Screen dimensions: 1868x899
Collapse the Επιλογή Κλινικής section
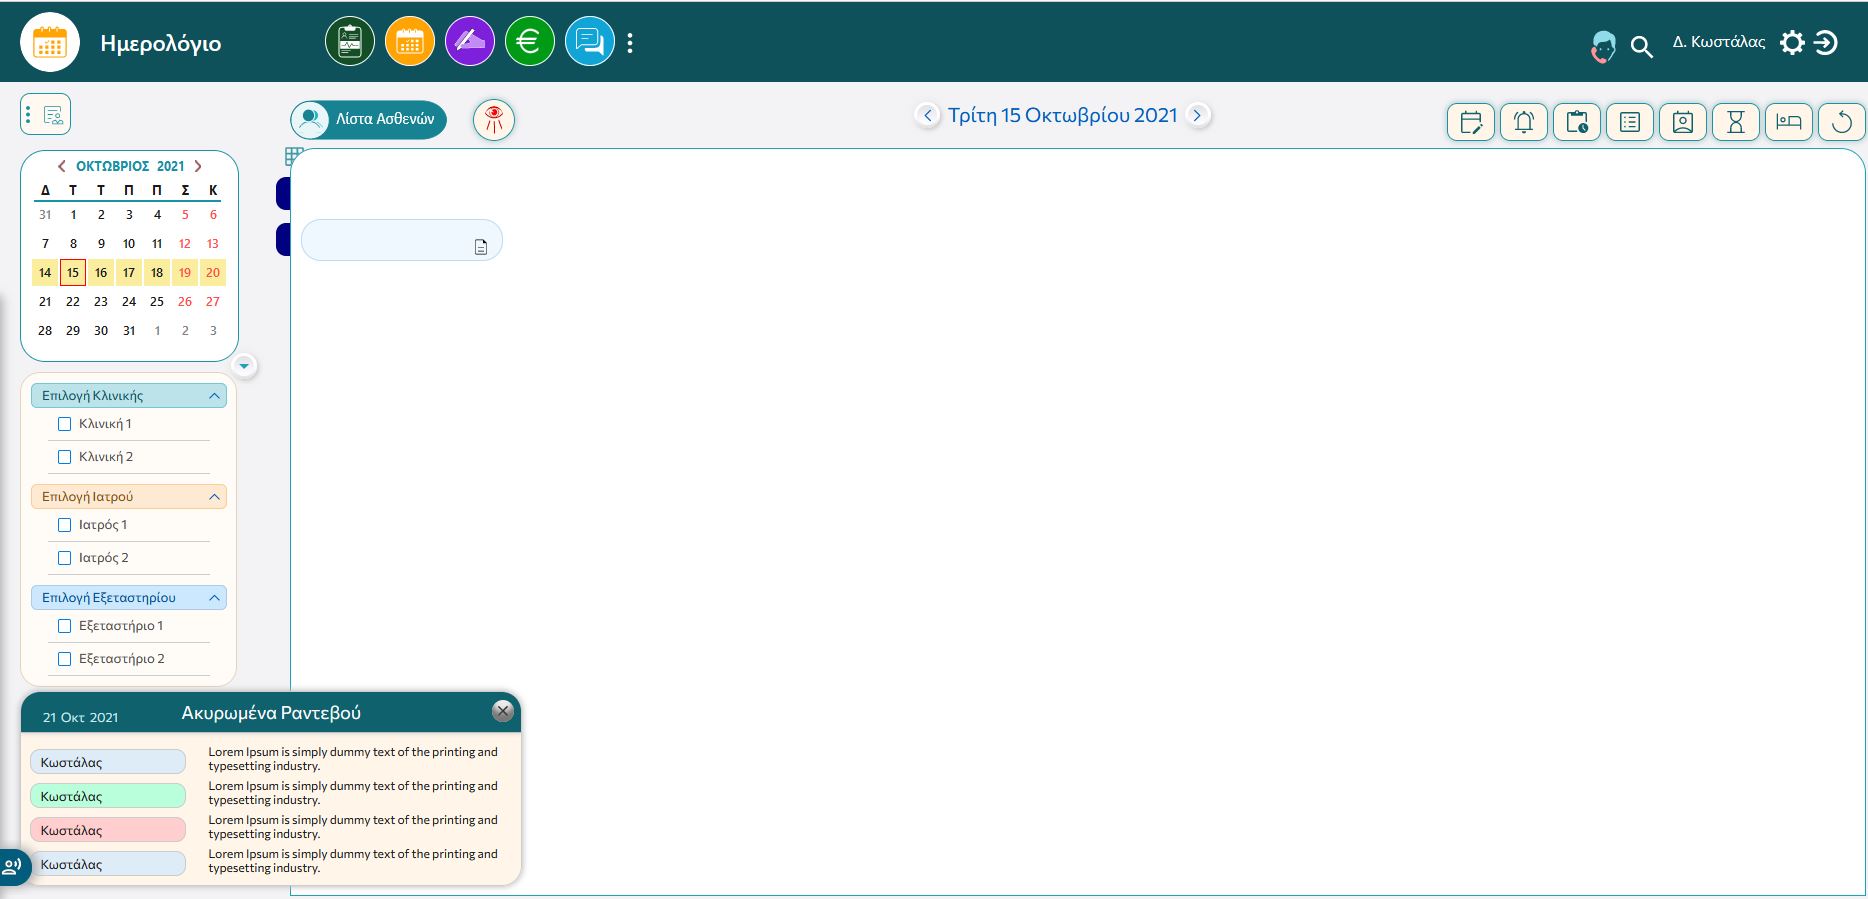(x=214, y=396)
